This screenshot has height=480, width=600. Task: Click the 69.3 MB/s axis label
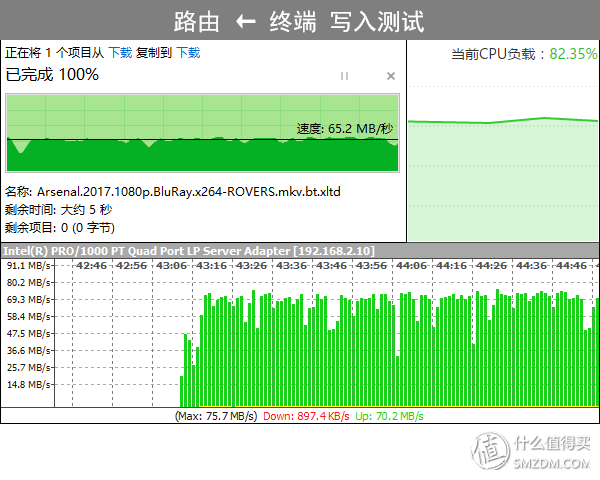(28, 299)
